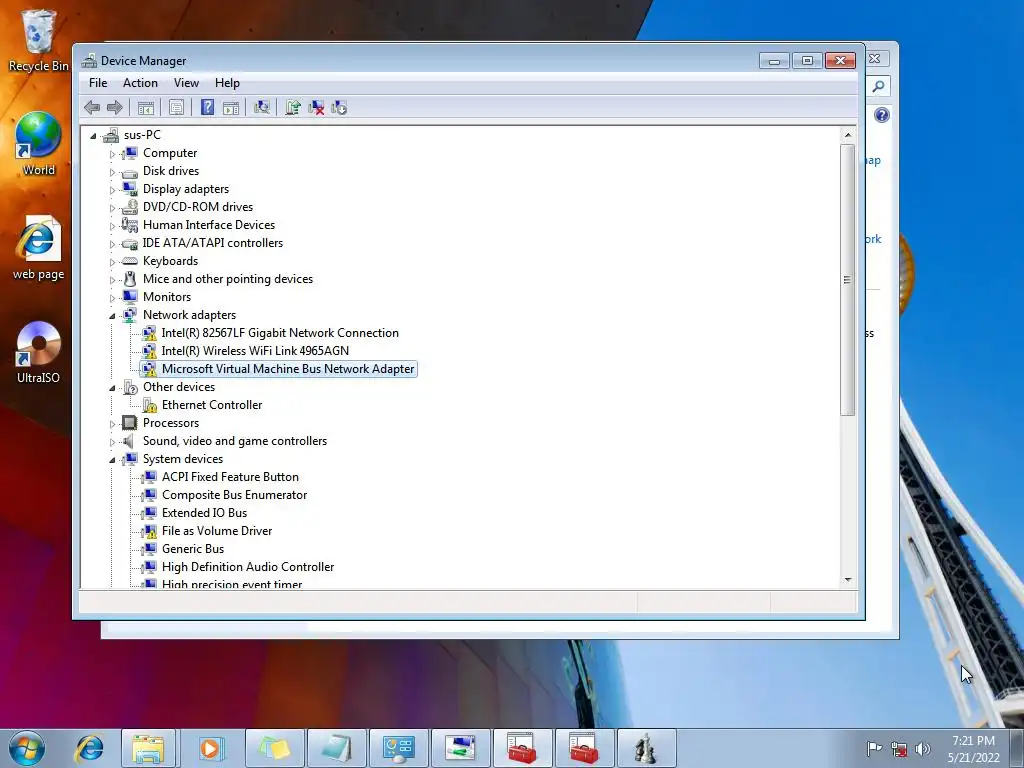Collapse the Other devices category
Image resolution: width=1024 pixels, height=768 pixels.
112,388
